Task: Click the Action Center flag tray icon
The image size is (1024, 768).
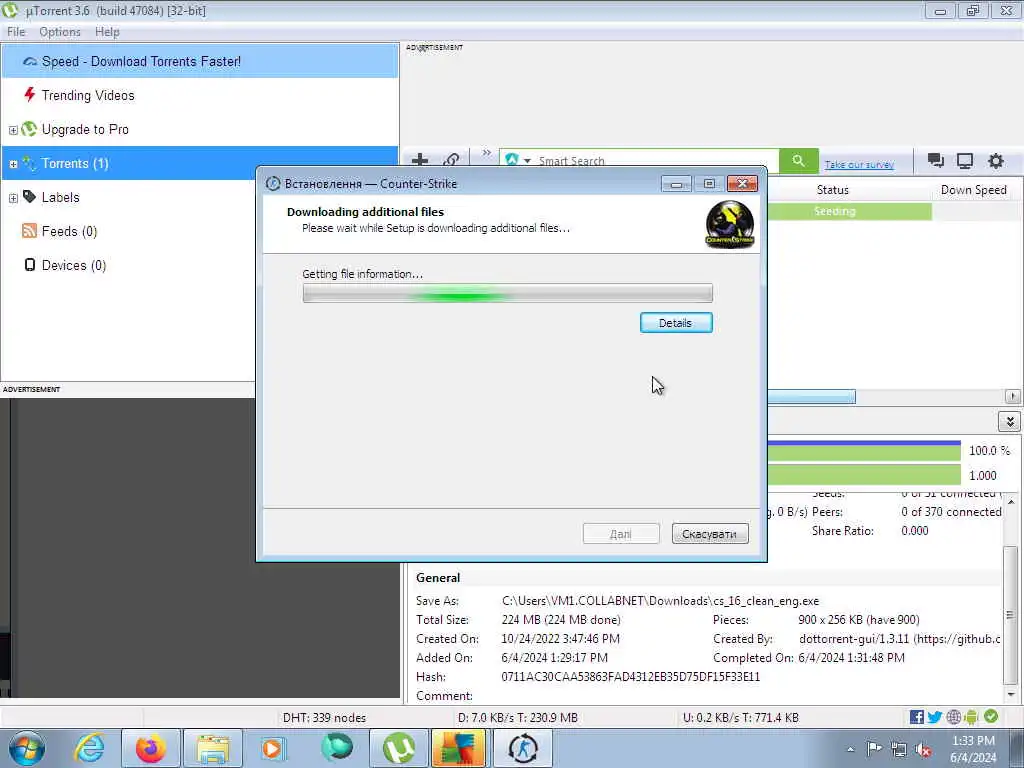Action: [x=874, y=748]
